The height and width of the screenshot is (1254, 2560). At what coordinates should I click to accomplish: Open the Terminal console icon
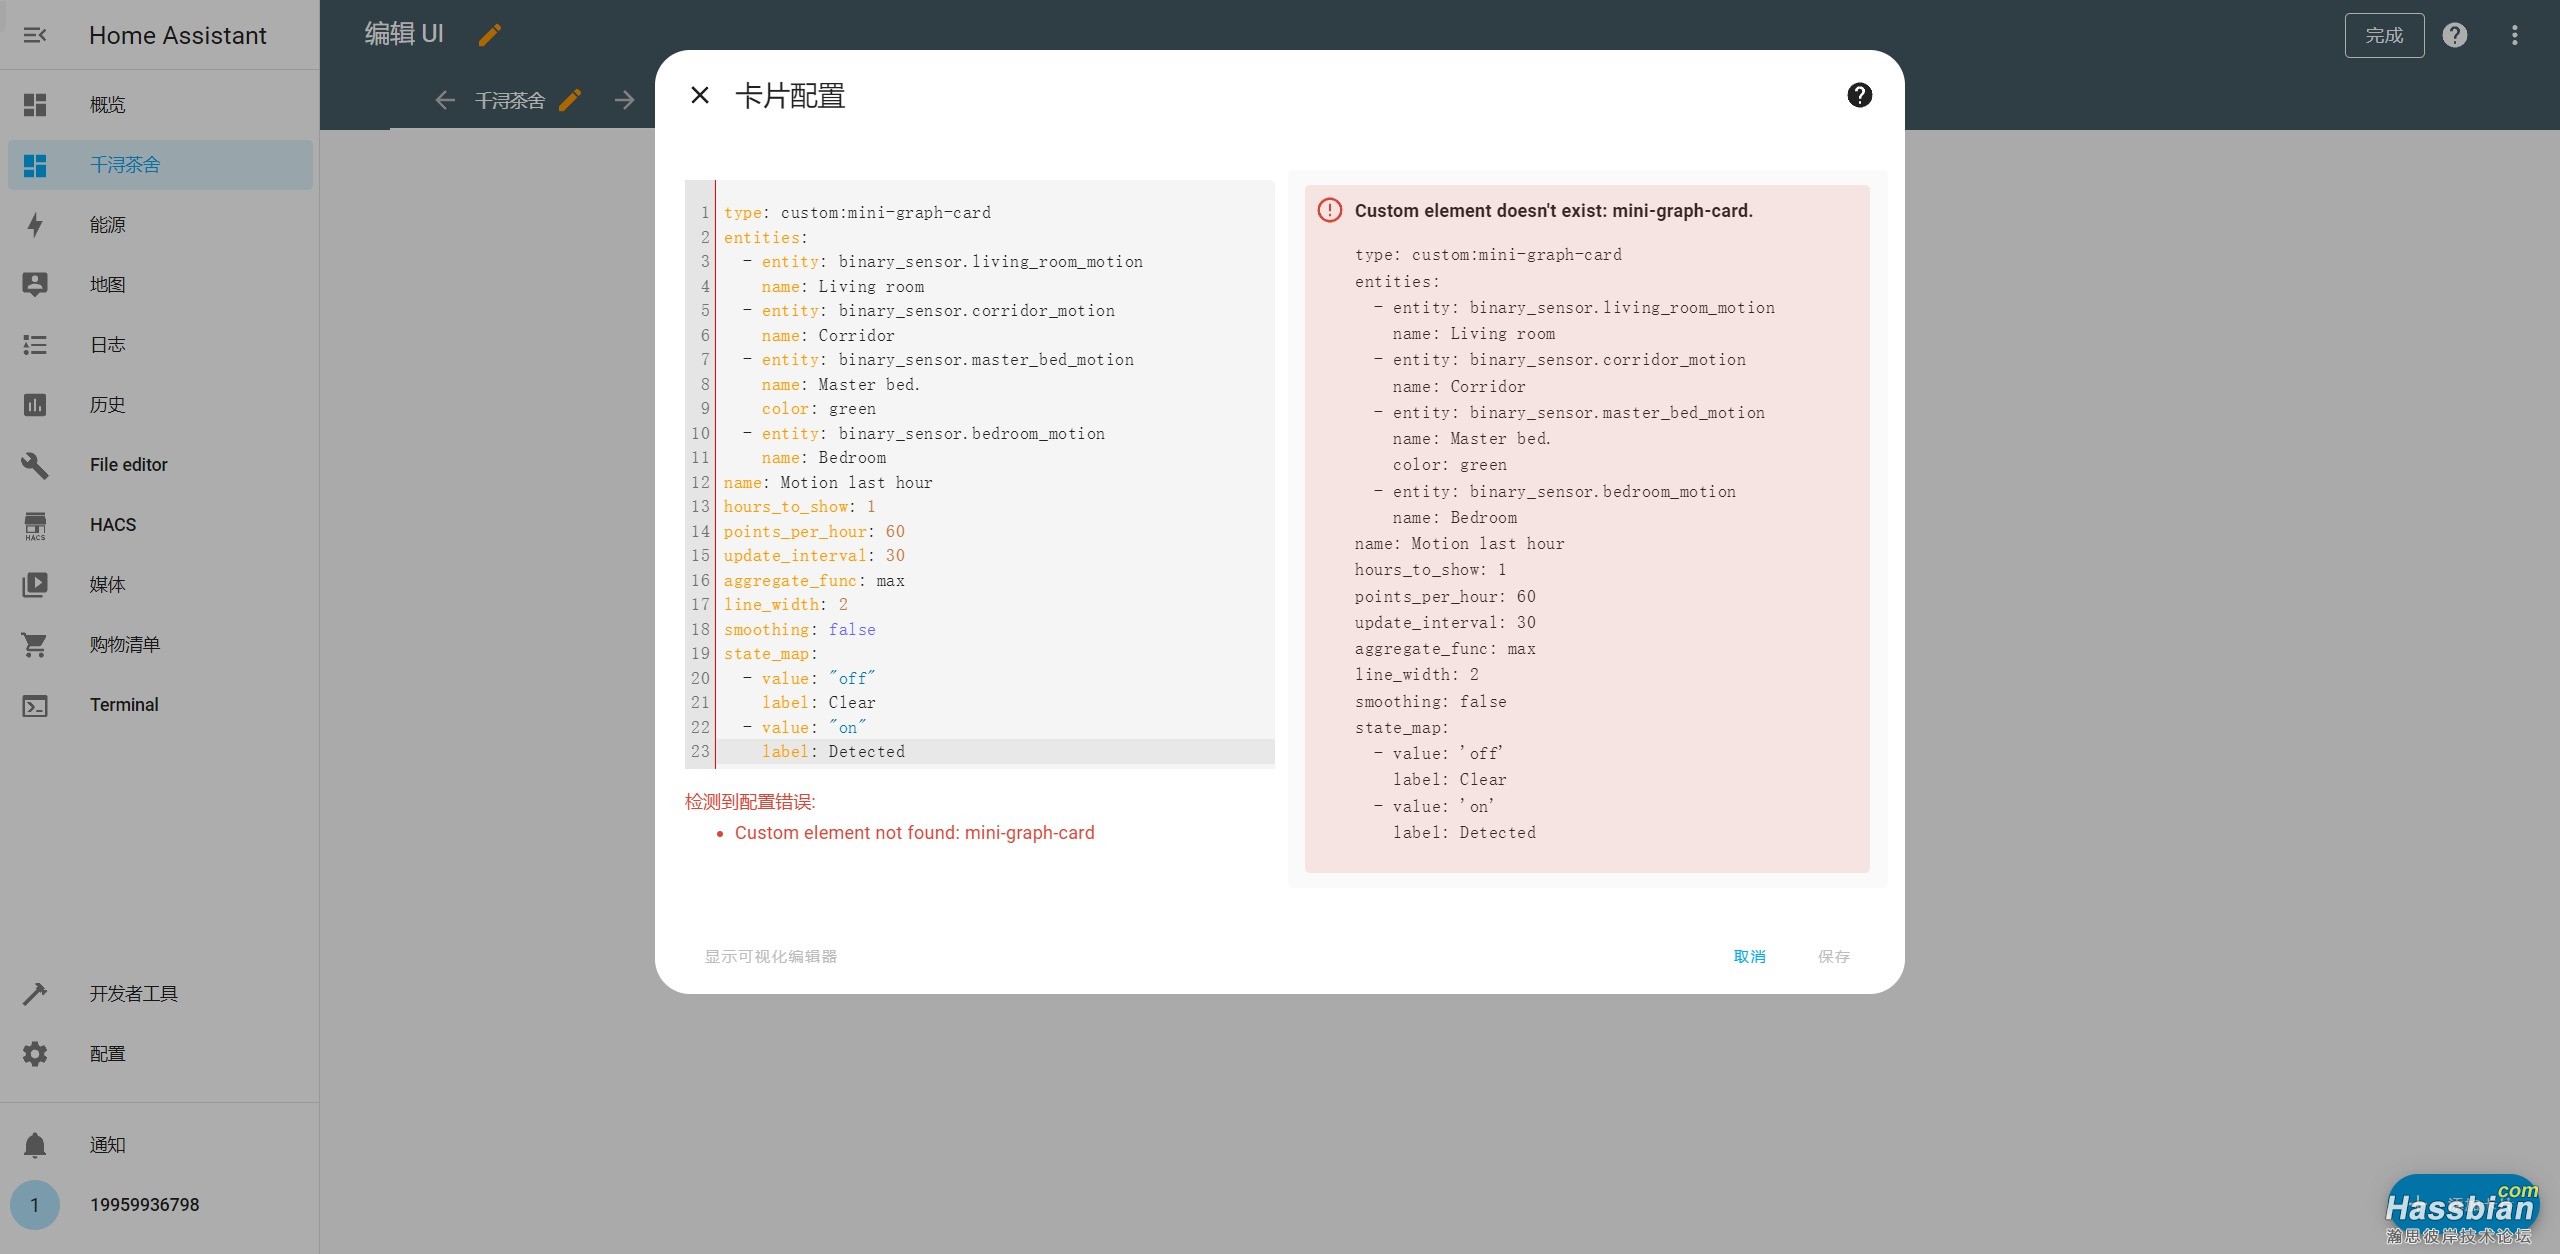35,705
